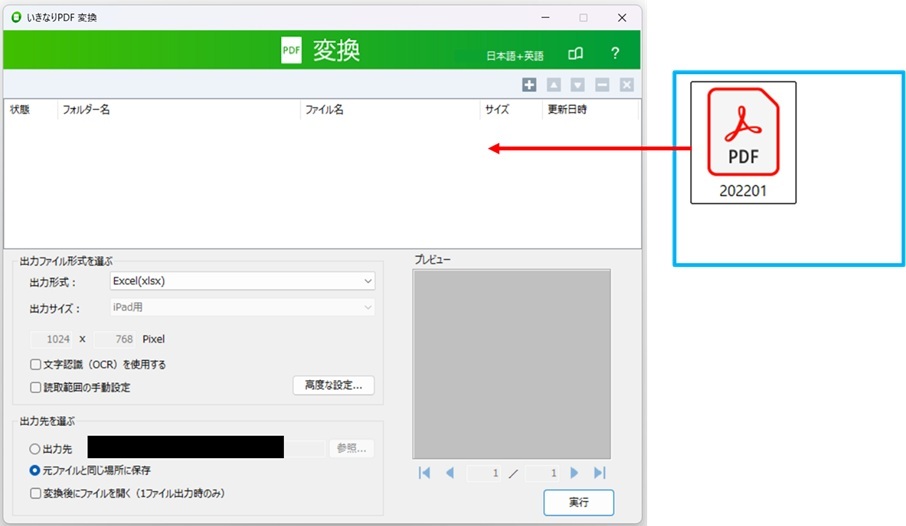Open help with the question mark icon

[615, 54]
